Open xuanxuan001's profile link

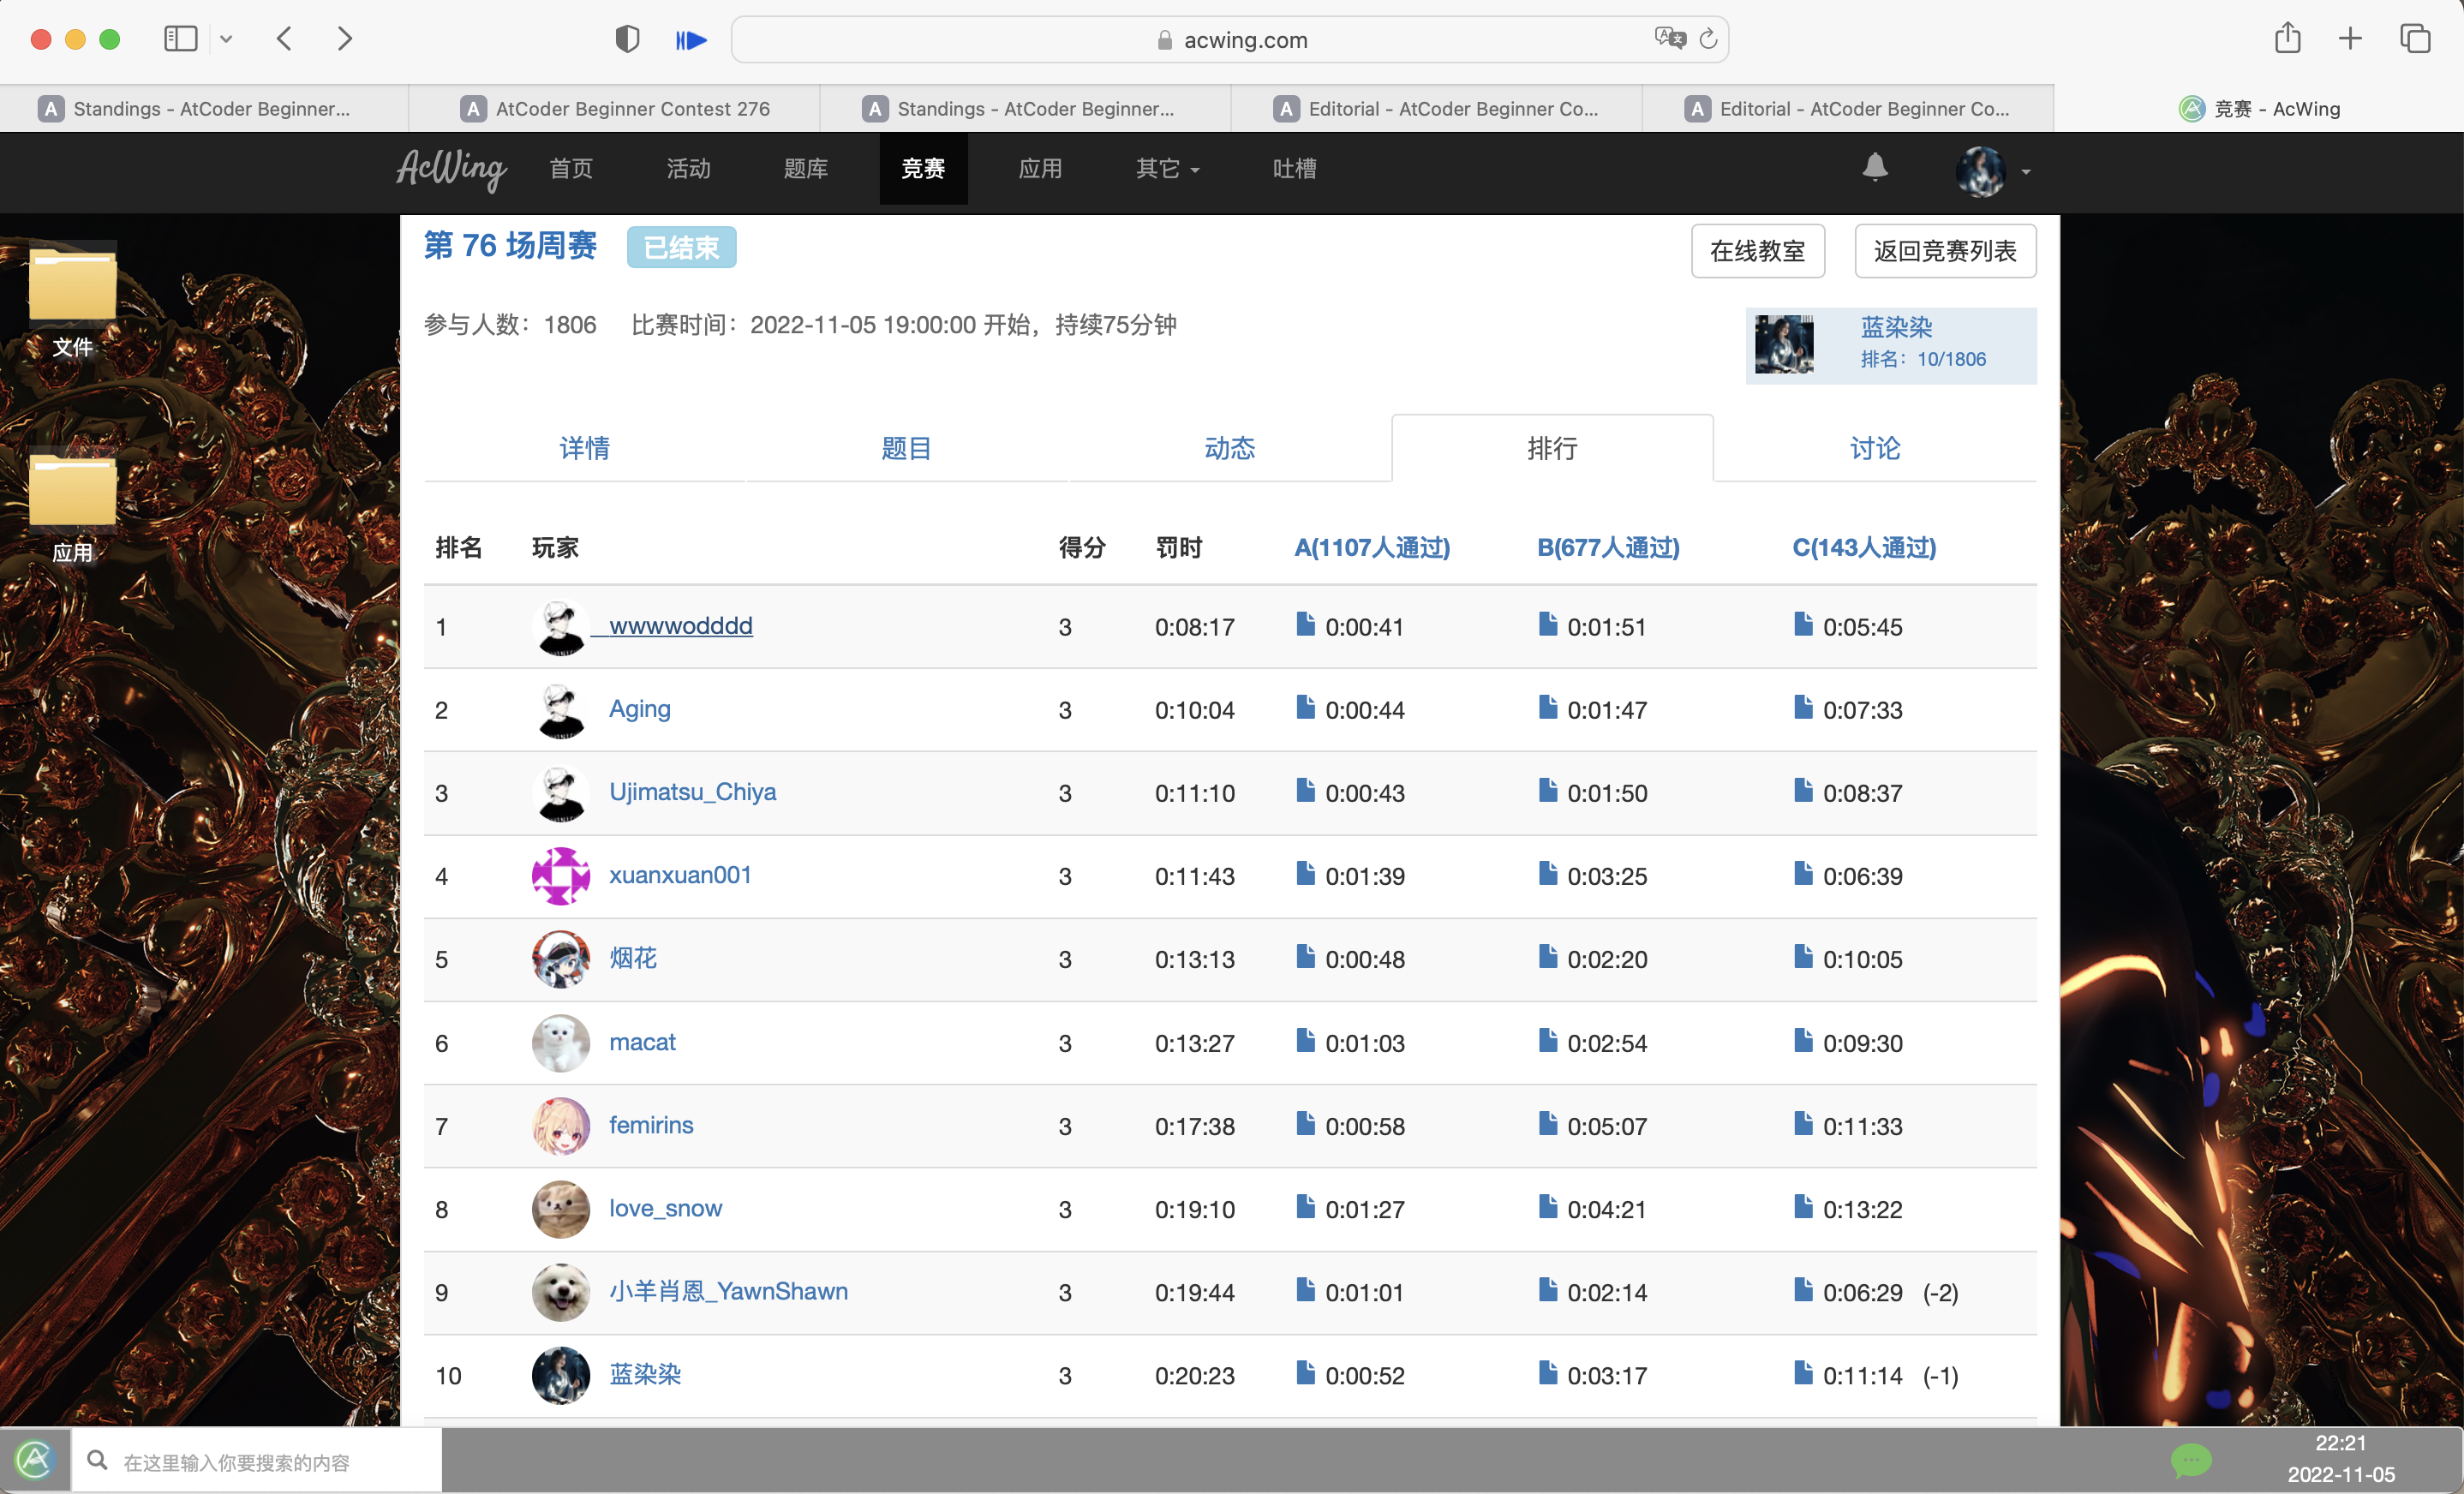coord(680,875)
